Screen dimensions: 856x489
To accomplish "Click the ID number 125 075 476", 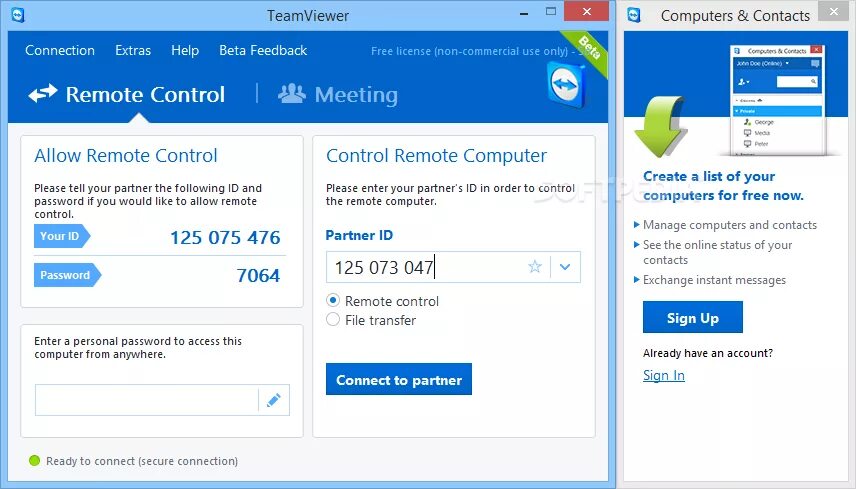I will point(225,237).
